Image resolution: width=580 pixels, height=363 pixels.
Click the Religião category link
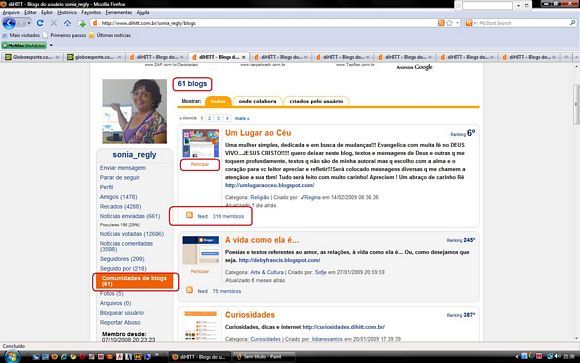point(260,198)
